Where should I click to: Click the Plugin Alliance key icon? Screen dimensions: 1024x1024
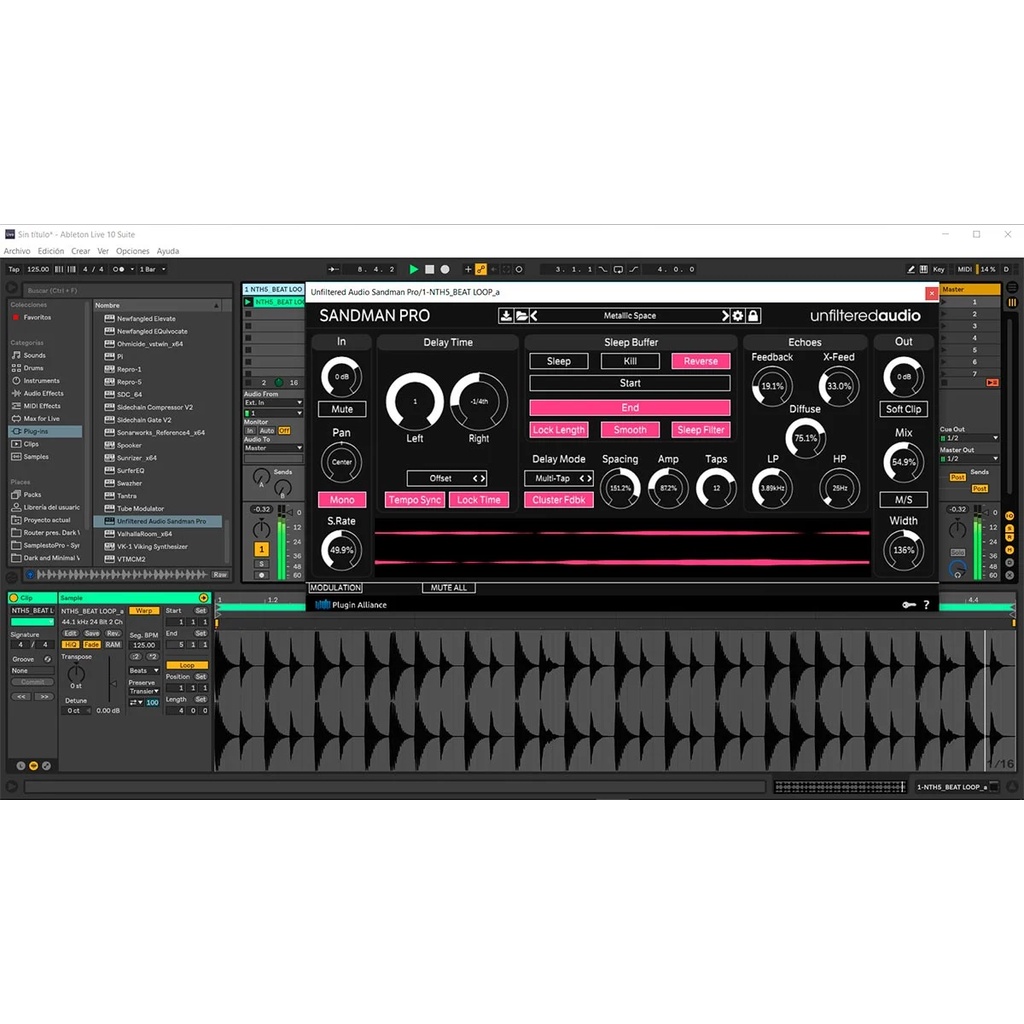(908, 605)
